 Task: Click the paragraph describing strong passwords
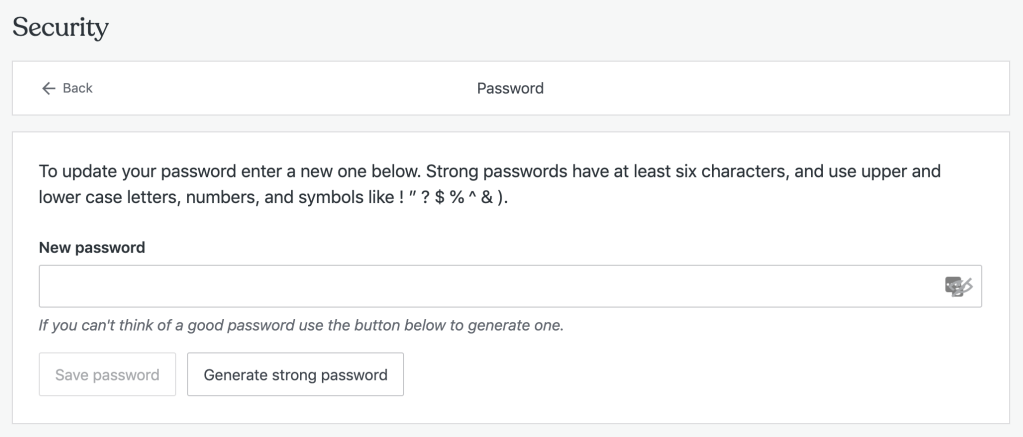coord(490,184)
